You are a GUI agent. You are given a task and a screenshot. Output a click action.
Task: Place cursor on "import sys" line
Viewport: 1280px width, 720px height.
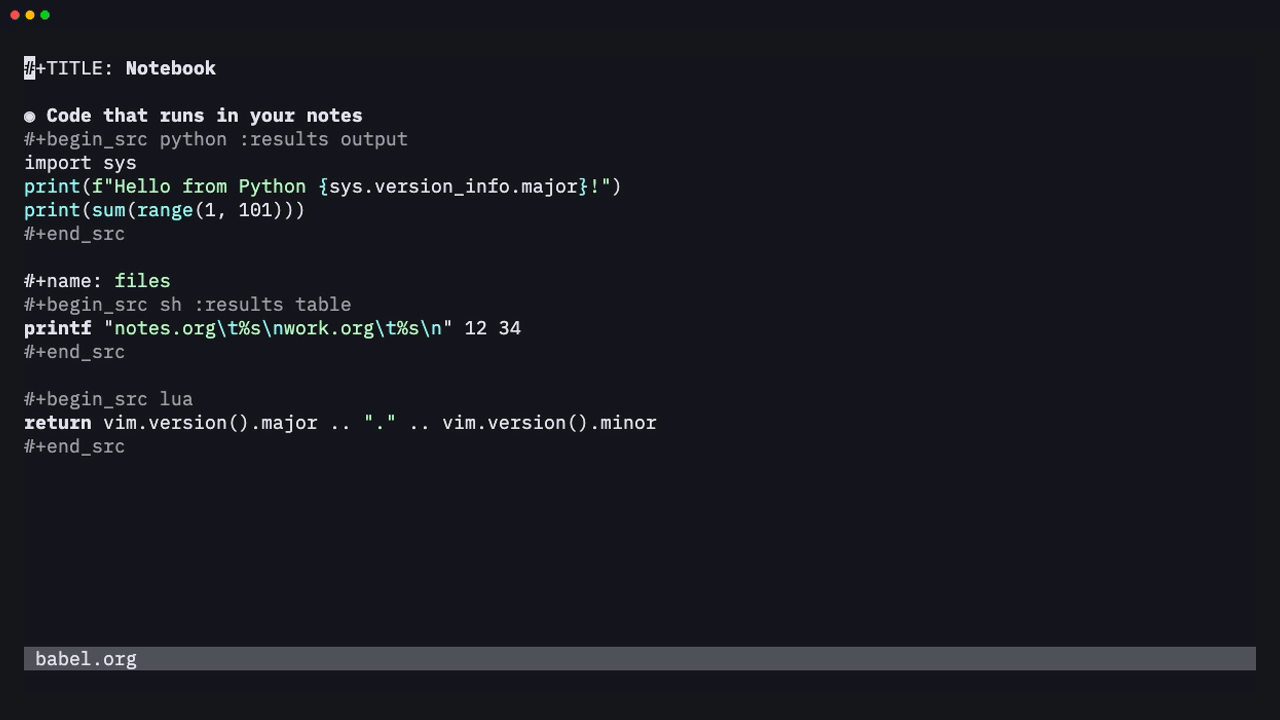(80, 163)
